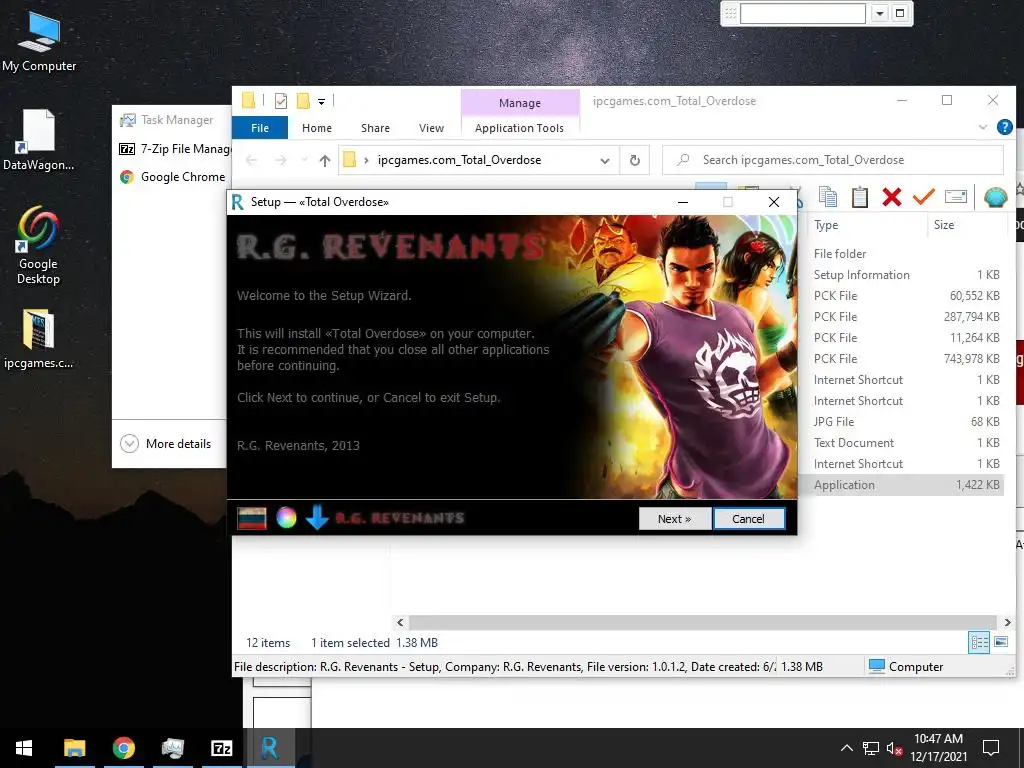Sort by the Type column header
1024x768 pixels.
[825, 225]
